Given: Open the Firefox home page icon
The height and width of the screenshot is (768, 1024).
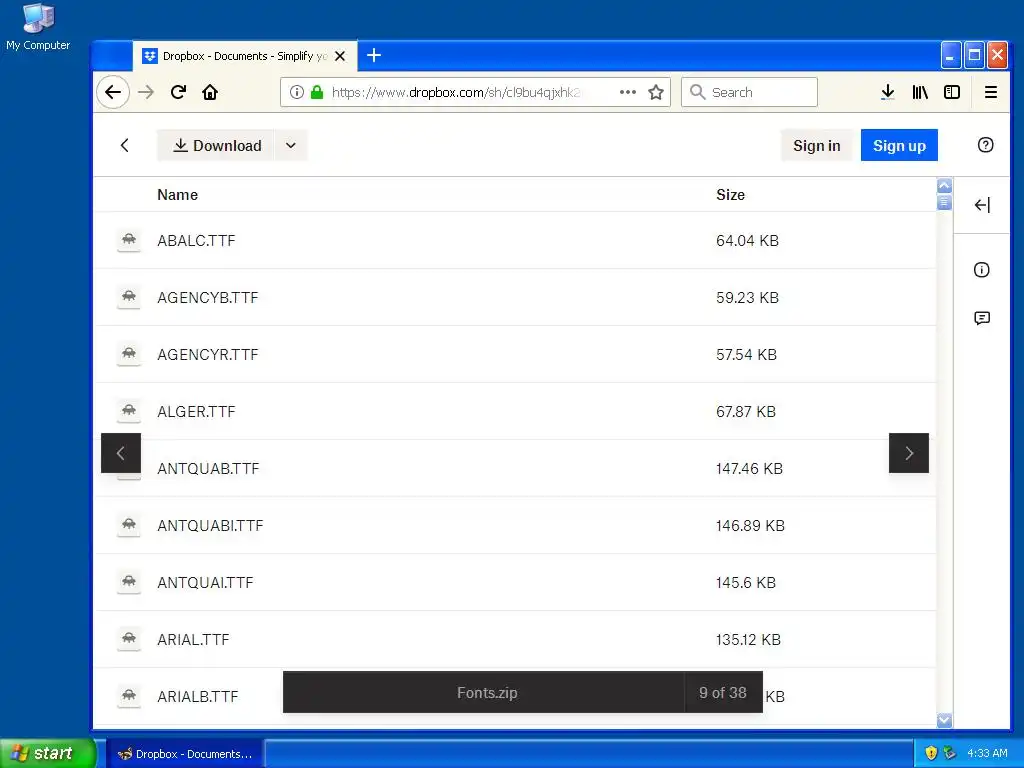Looking at the screenshot, I should click(210, 92).
